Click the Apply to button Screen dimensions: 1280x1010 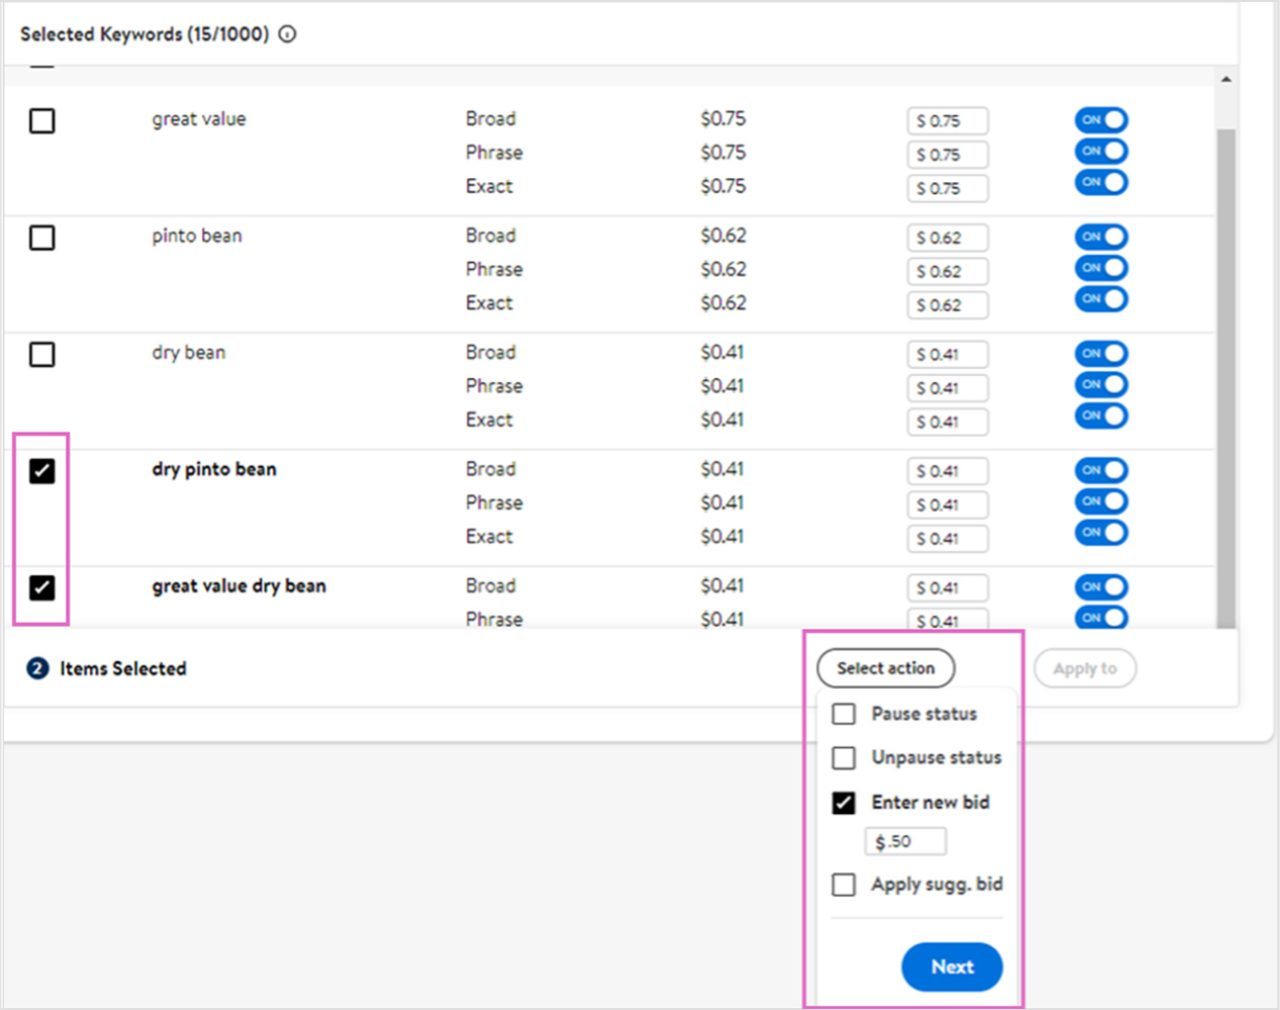click(x=1084, y=668)
